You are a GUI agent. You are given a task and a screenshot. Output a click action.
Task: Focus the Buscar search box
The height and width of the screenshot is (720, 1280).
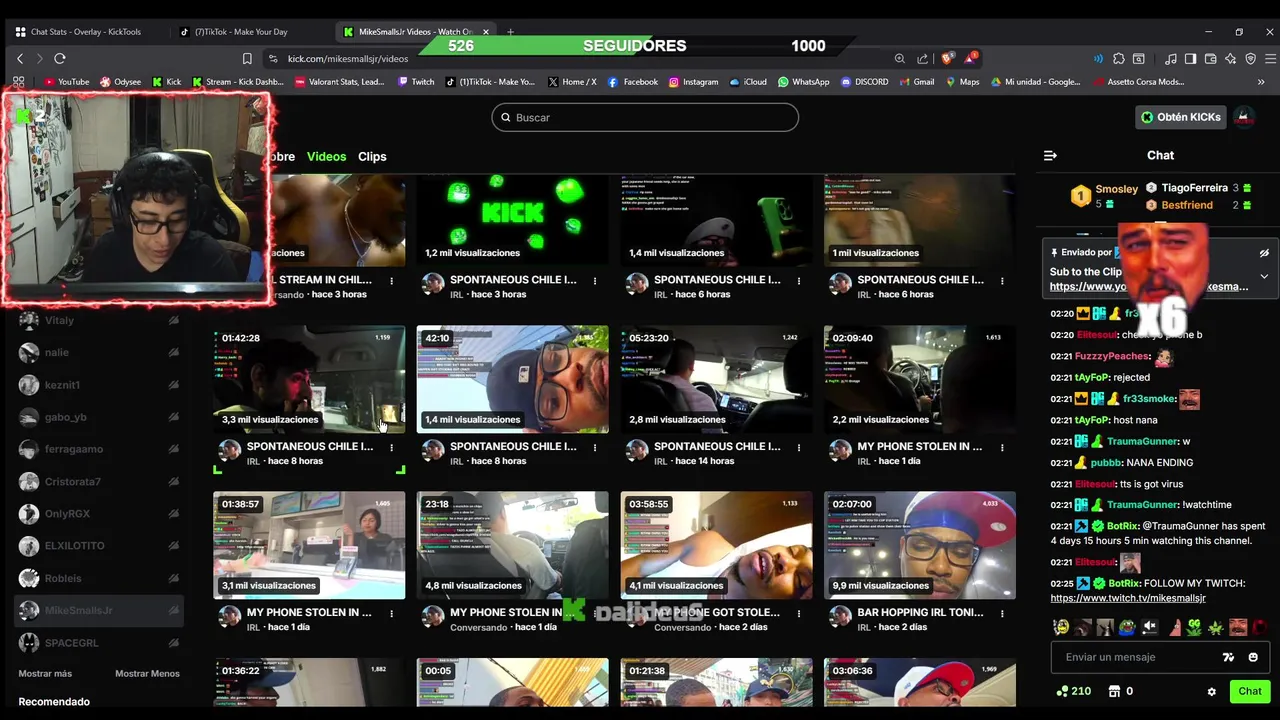coord(645,117)
